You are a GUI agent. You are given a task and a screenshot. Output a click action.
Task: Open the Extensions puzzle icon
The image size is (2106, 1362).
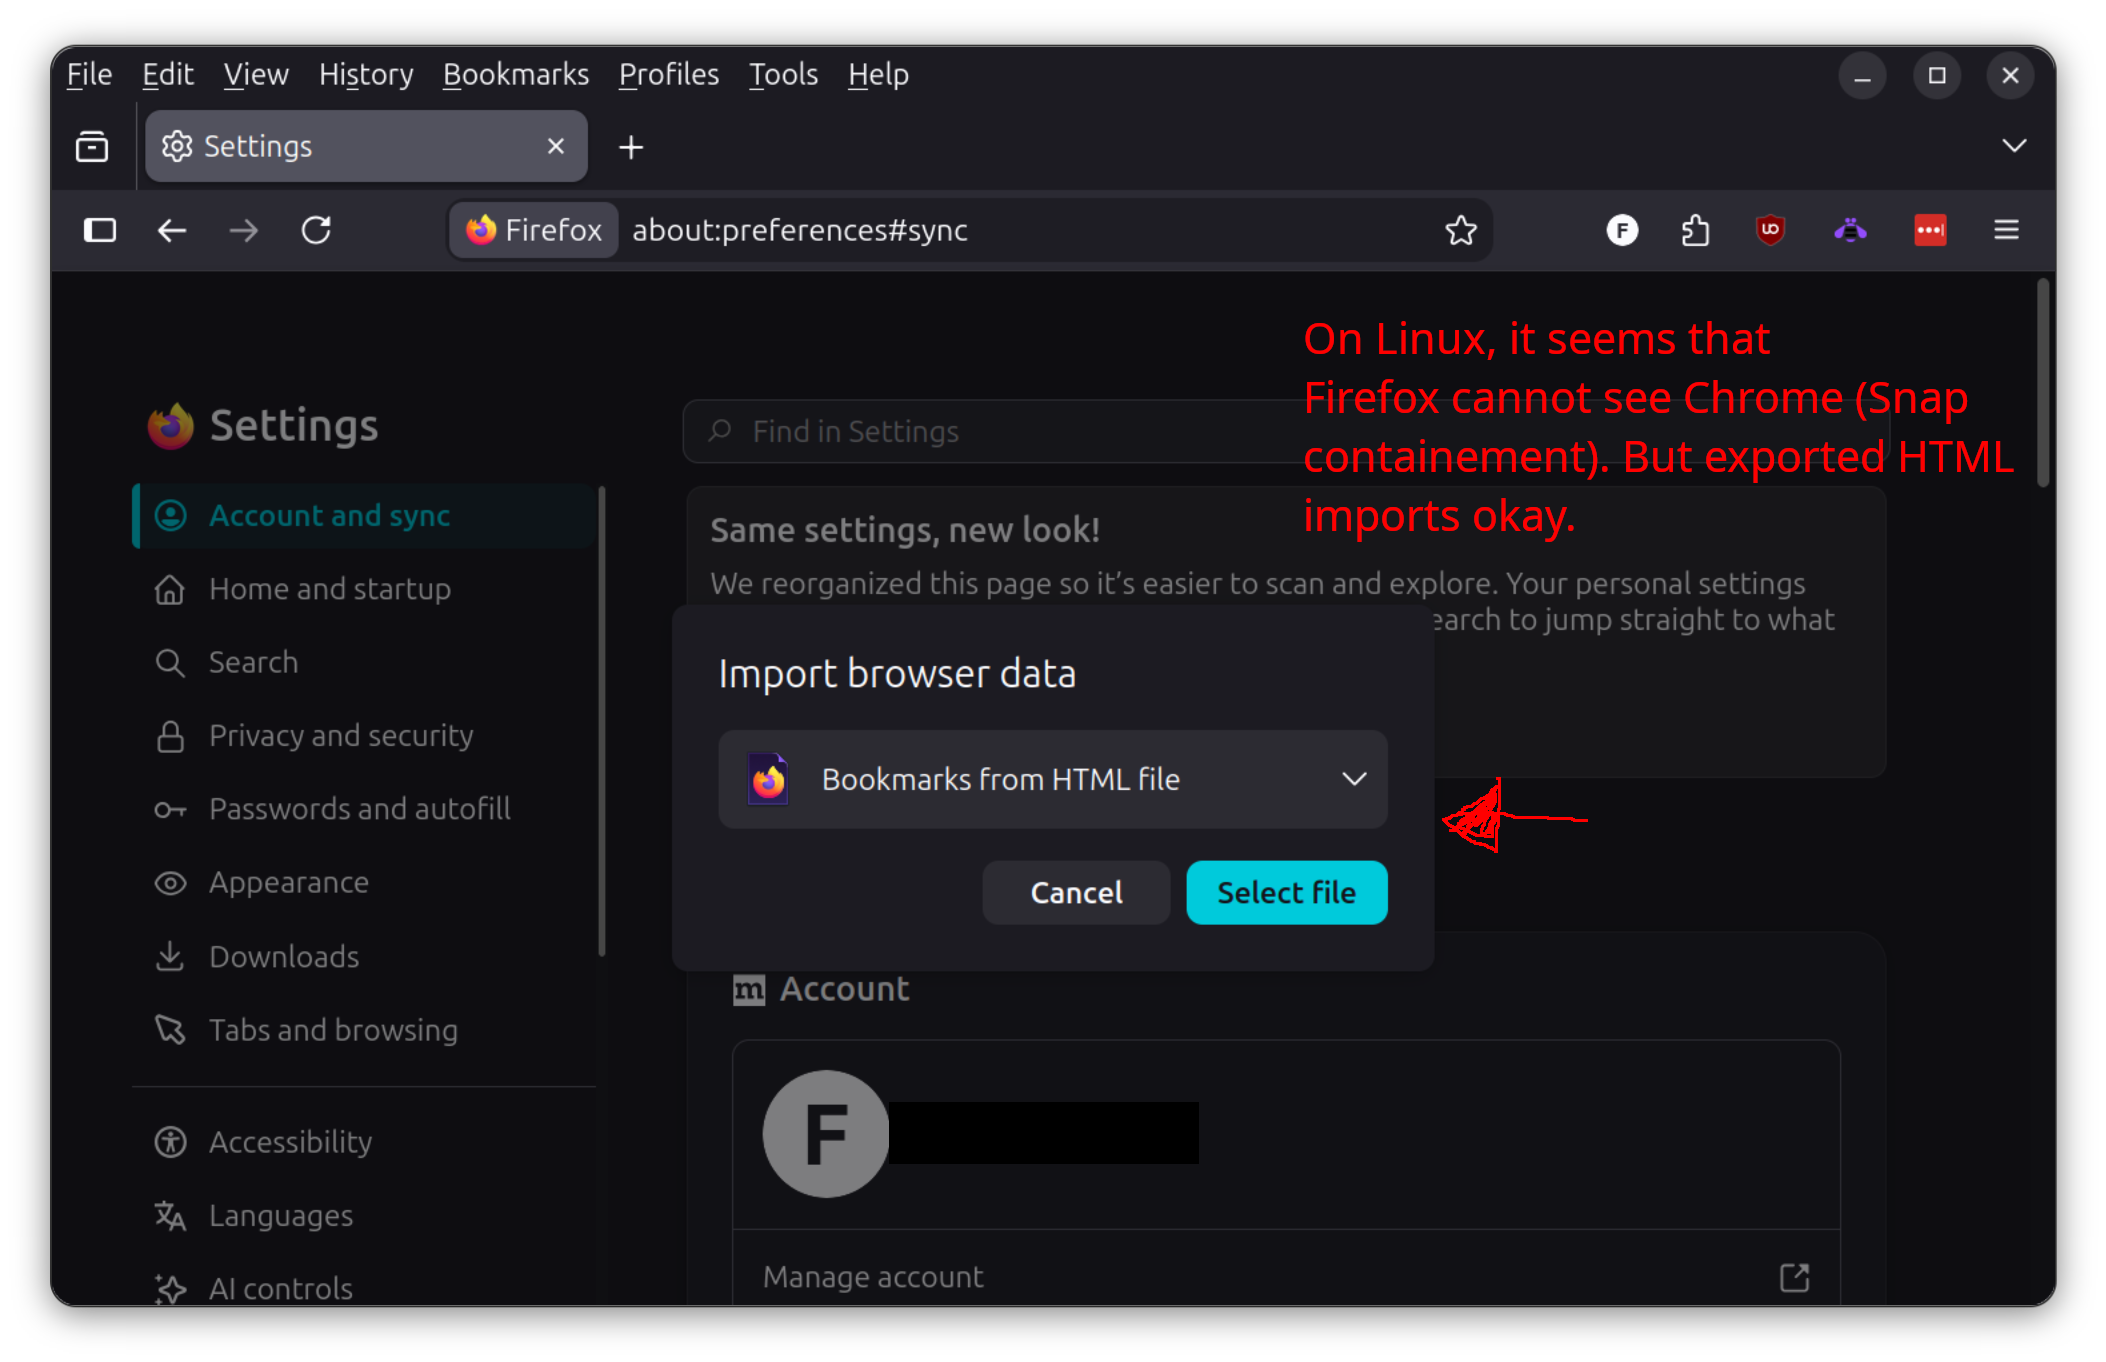(1695, 231)
